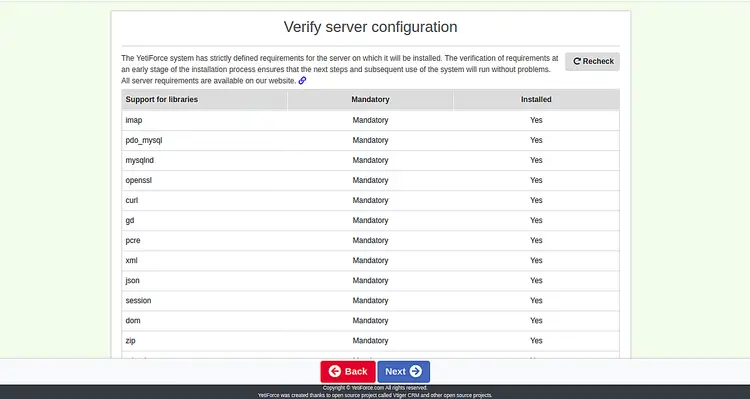Click the 'Mandatory' cell in session row

tap(370, 301)
